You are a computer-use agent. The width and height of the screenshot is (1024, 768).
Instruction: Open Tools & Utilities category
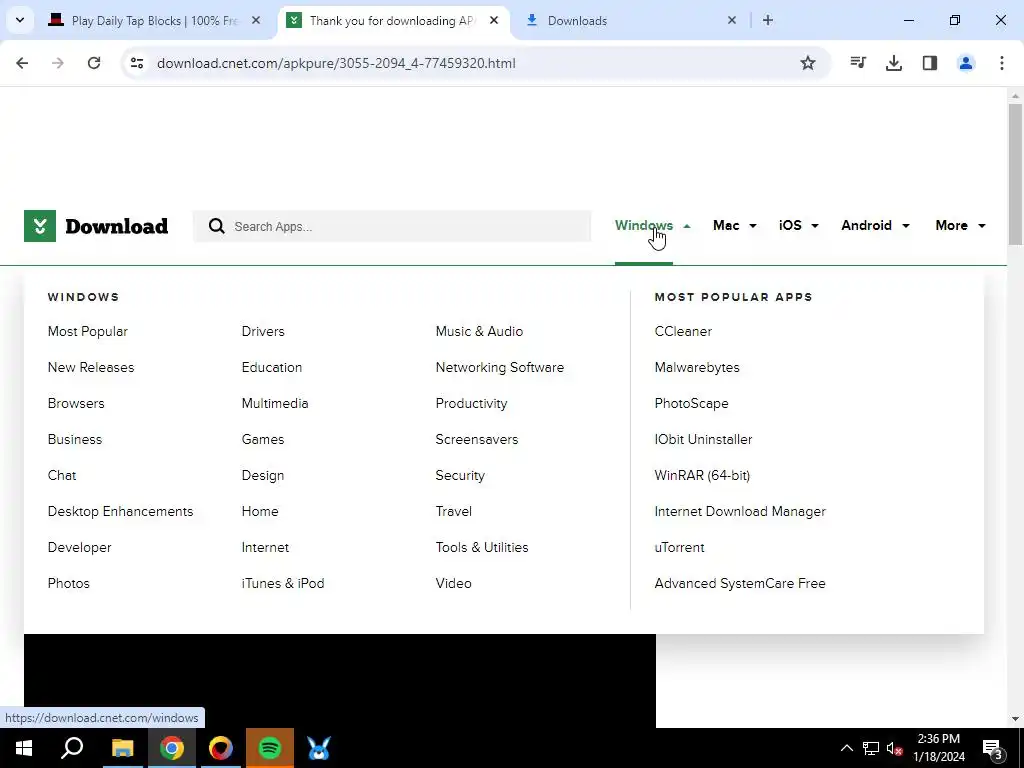[x=482, y=547]
